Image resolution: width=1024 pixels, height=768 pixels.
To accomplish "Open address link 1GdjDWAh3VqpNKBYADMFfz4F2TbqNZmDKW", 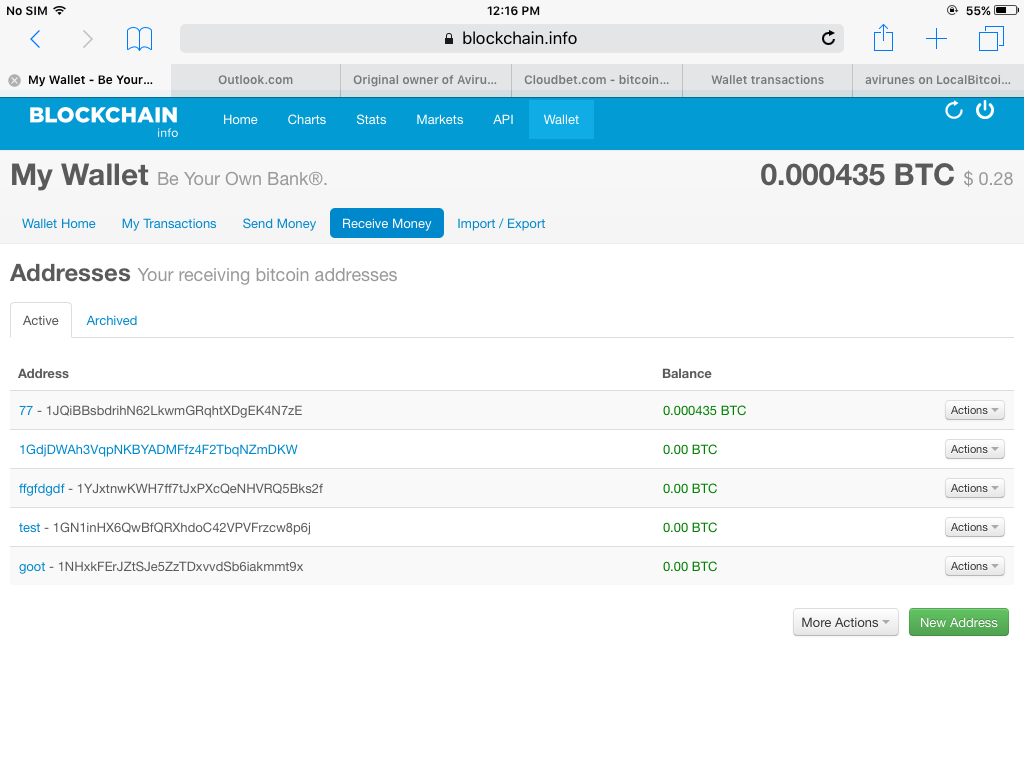I will 158,450.
